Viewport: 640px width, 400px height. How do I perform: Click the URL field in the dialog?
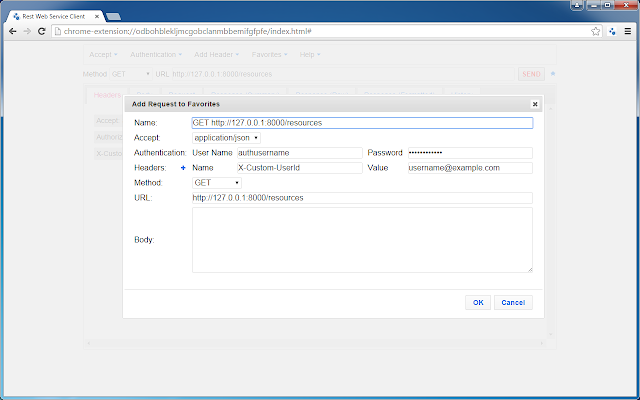(x=362, y=198)
